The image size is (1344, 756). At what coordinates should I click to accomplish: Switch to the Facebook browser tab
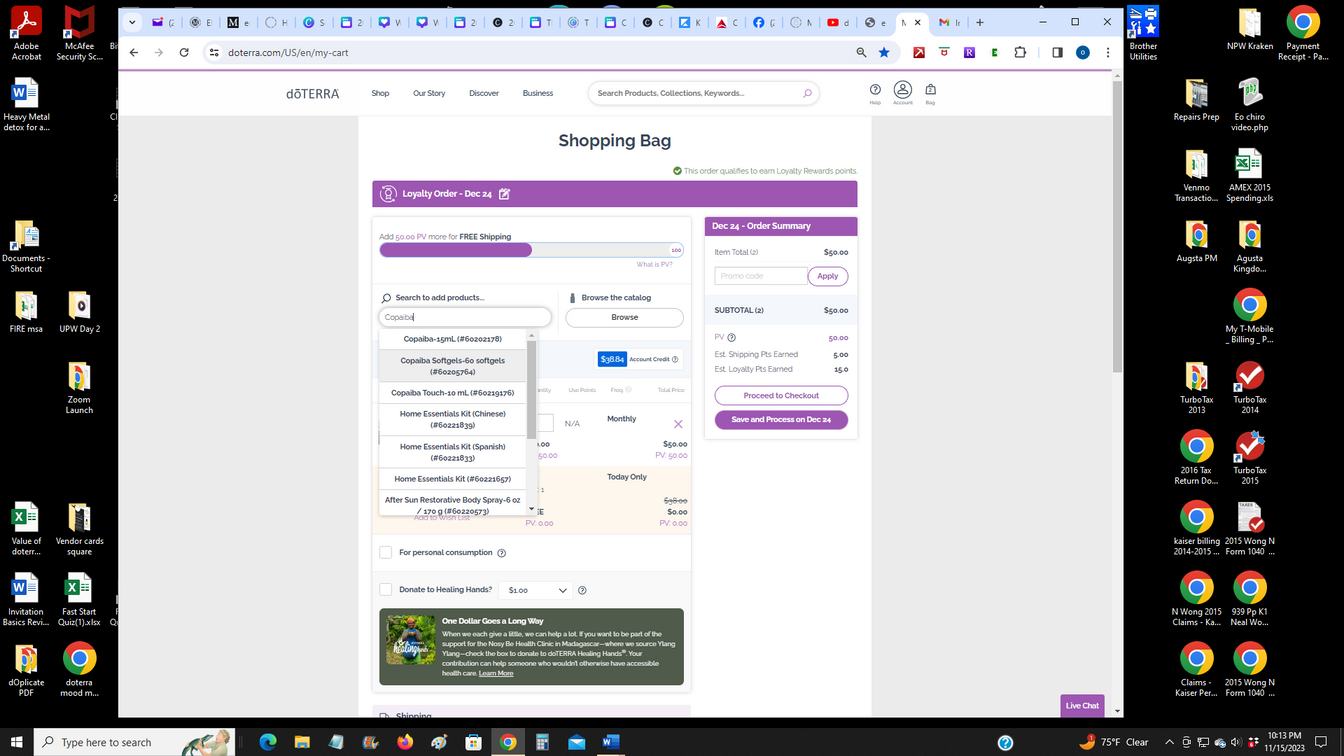pyautogui.click(x=766, y=22)
